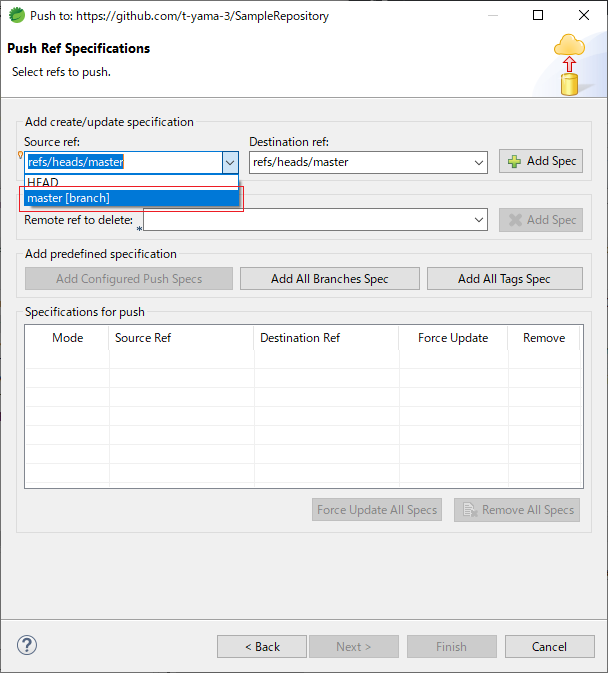
Task: Click the help question mark icon
Action: (27, 645)
